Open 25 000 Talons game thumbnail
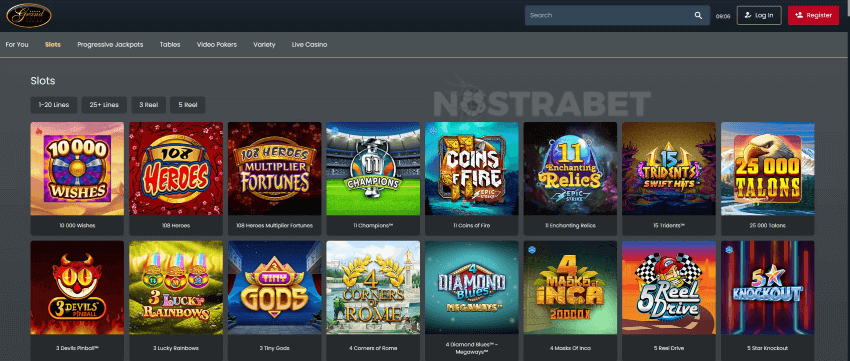Image resolution: width=850 pixels, height=361 pixels. click(x=768, y=169)
